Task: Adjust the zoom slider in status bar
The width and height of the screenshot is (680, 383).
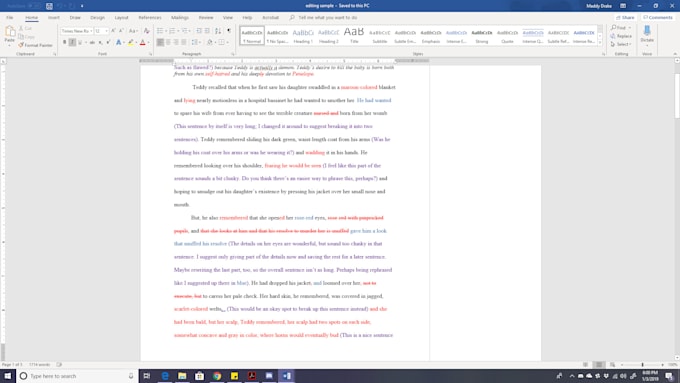Action: point(642,365)
